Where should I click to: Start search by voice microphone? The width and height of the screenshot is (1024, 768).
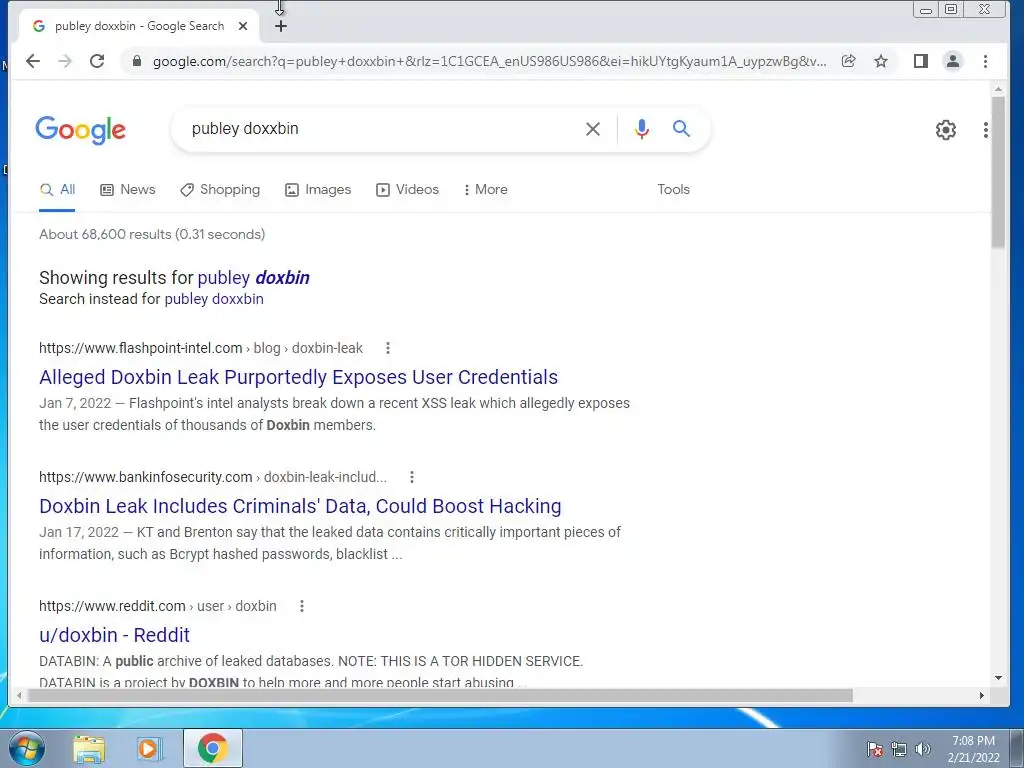tap(642, 129)
